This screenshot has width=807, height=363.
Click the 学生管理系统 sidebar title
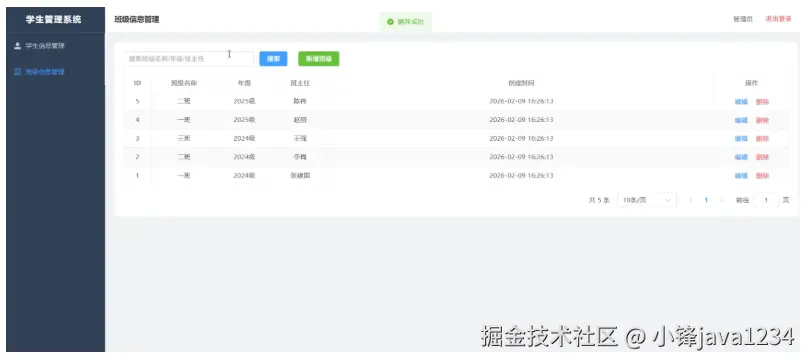pos(54,20)
